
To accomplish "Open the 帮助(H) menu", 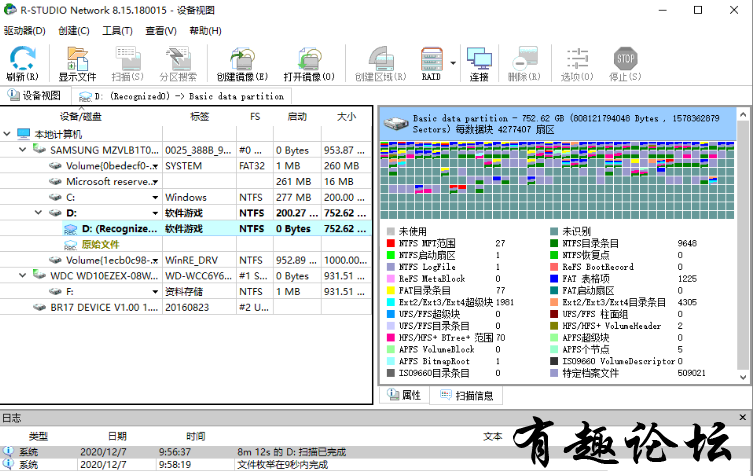I will click(205, 31).
